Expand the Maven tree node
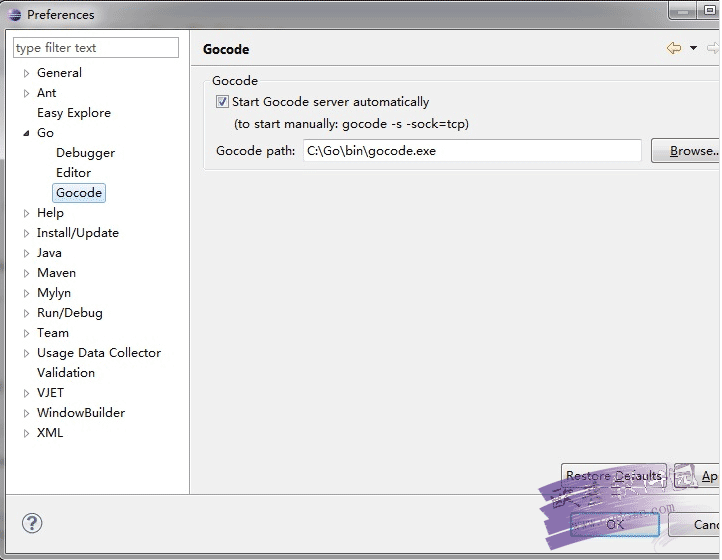722x560 pixels. (x=26, y=273)
